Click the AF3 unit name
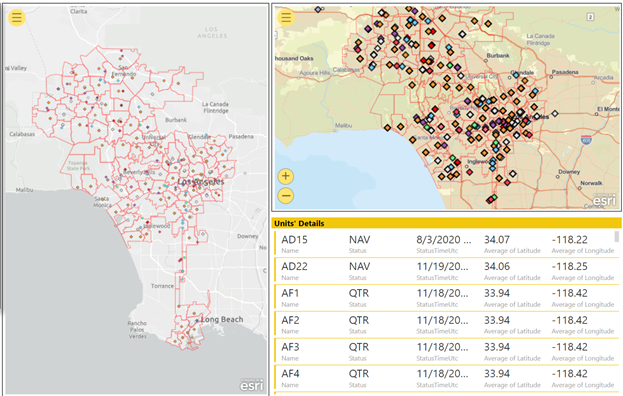The width and height of the screenshot is (623, 396). (x=290, y=347)
